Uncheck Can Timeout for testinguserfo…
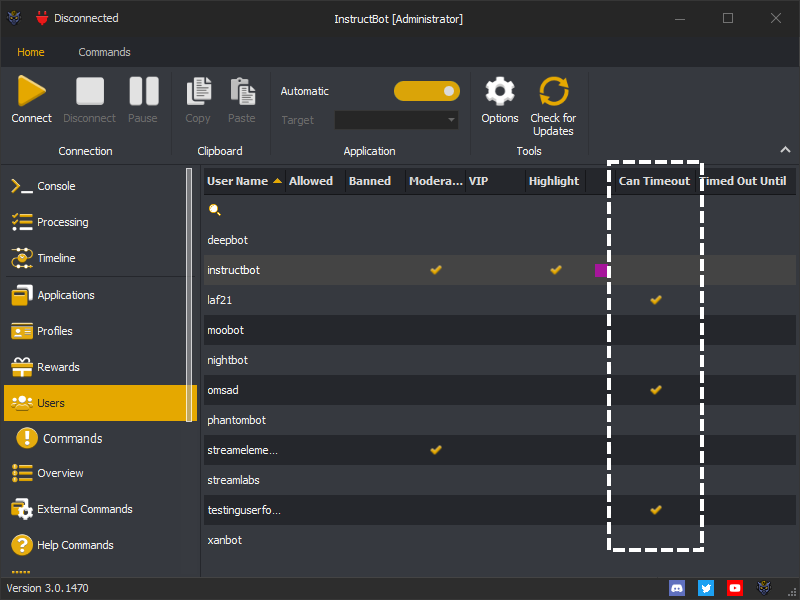The image size is (800, 600). (656, 510)
